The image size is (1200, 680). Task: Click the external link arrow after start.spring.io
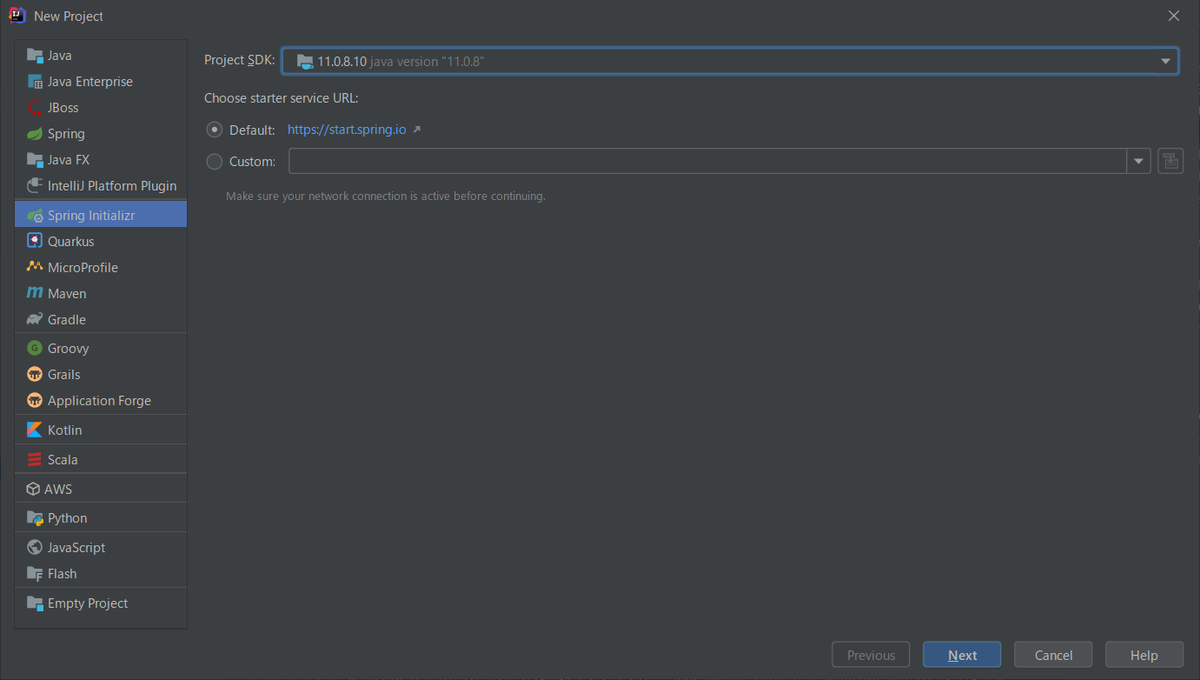417,130
